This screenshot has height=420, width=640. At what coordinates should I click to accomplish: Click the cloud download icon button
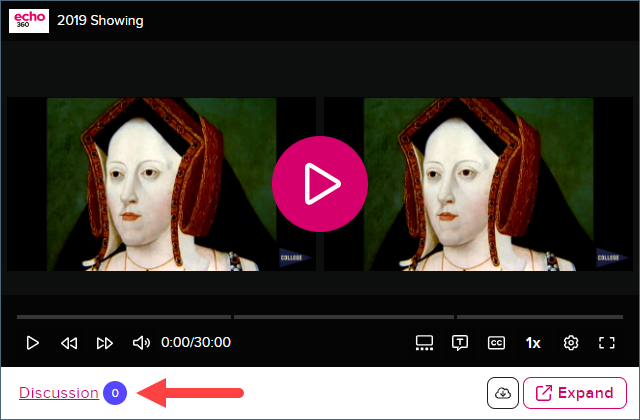[x=503, y=393]
